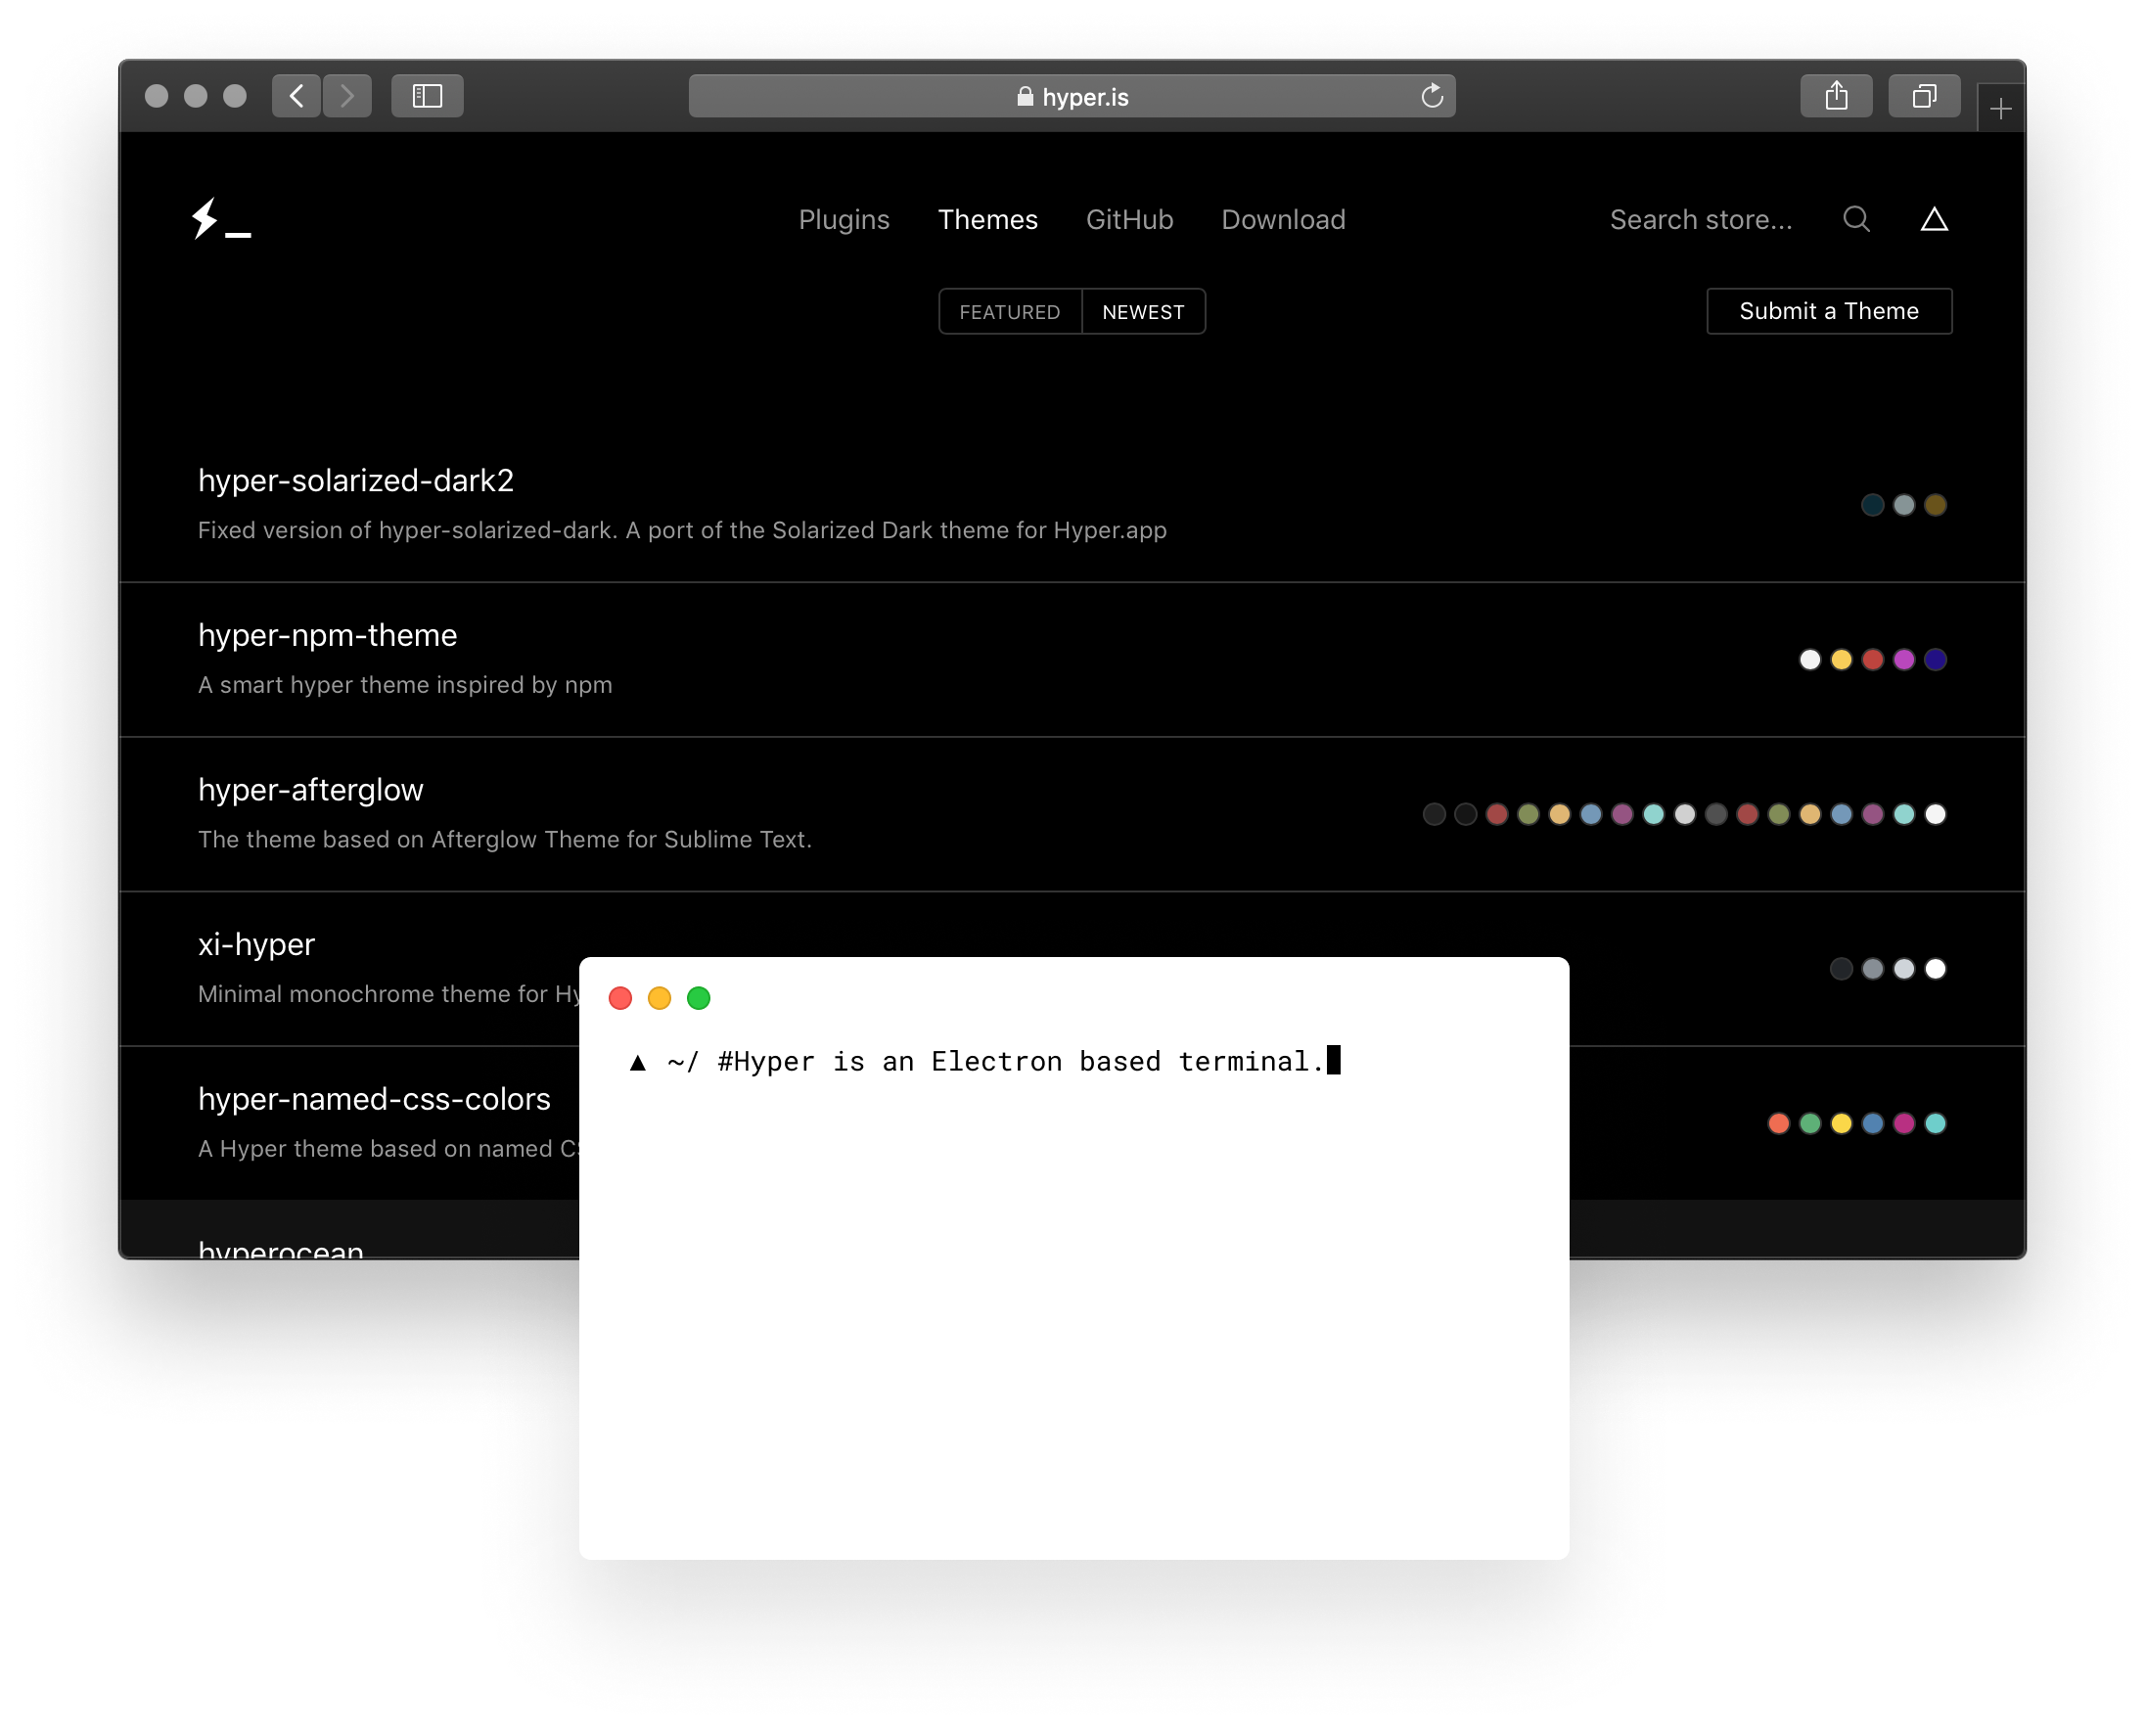
Task: Add a new tab with plus icon
Action: coord(2000,109)
